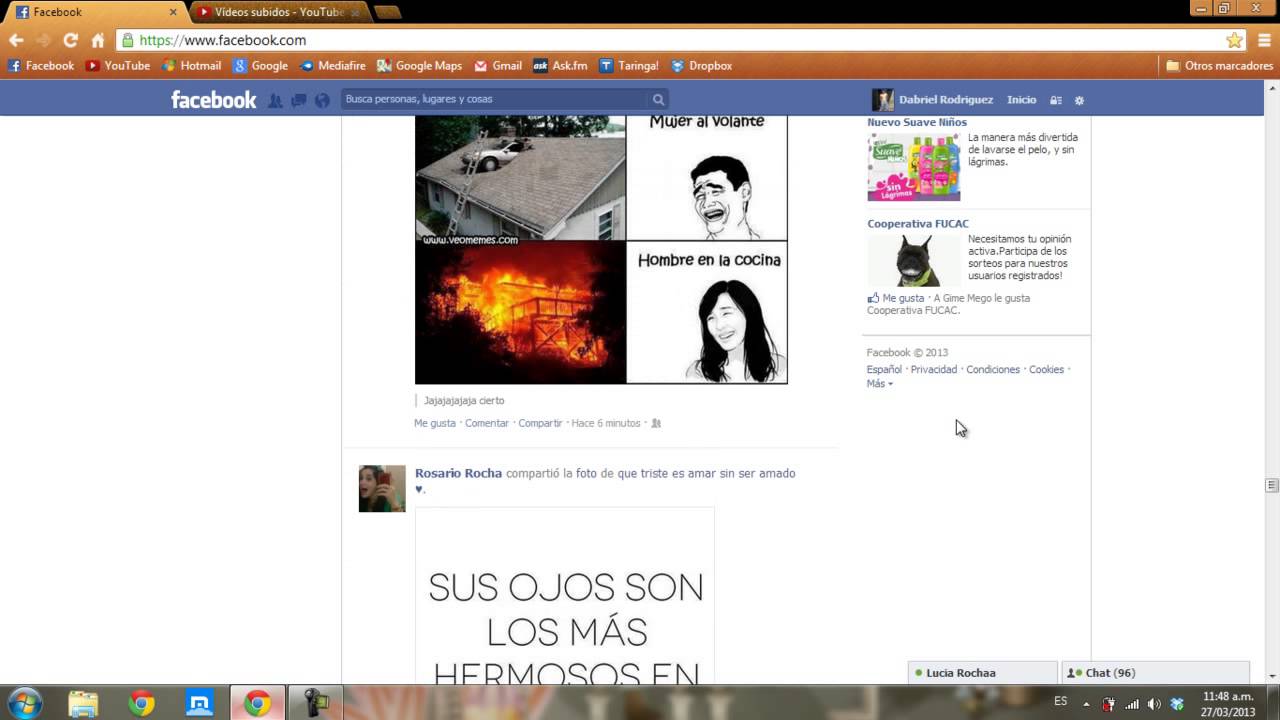Click the FUCAC dog ad image
This screenshot has height=720, width=1280.
[x=914, y=260]
